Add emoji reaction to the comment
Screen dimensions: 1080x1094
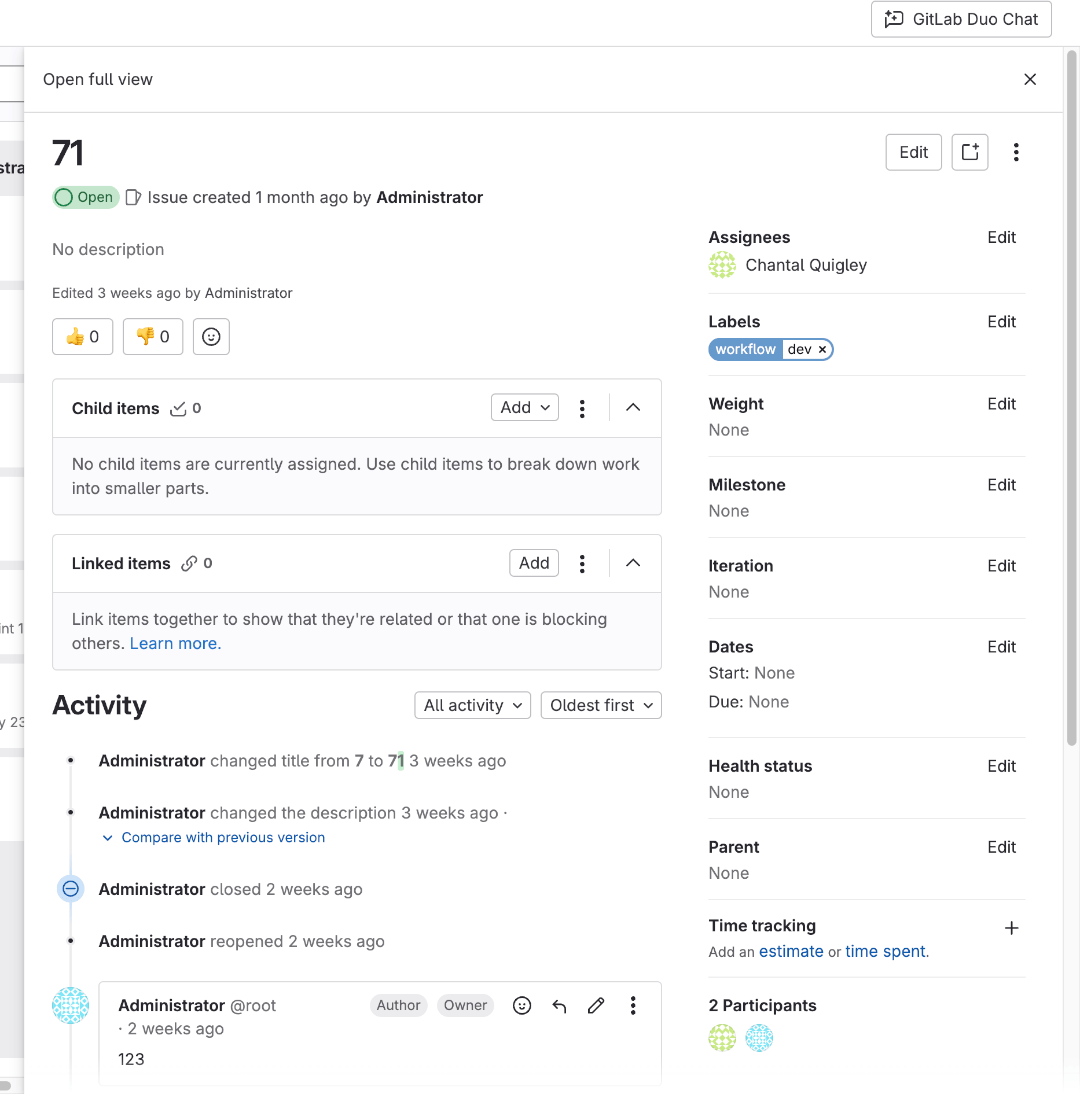tap(522, 1006)
